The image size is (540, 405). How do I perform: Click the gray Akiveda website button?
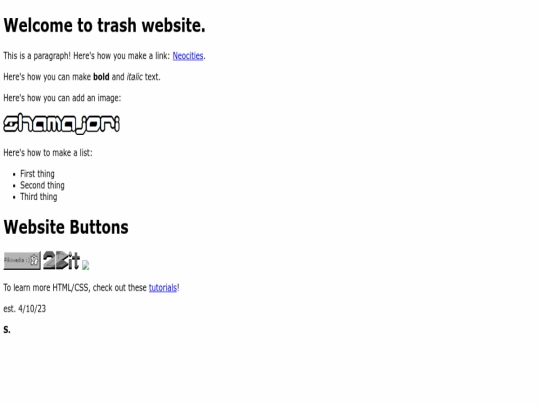pos(22,261)
